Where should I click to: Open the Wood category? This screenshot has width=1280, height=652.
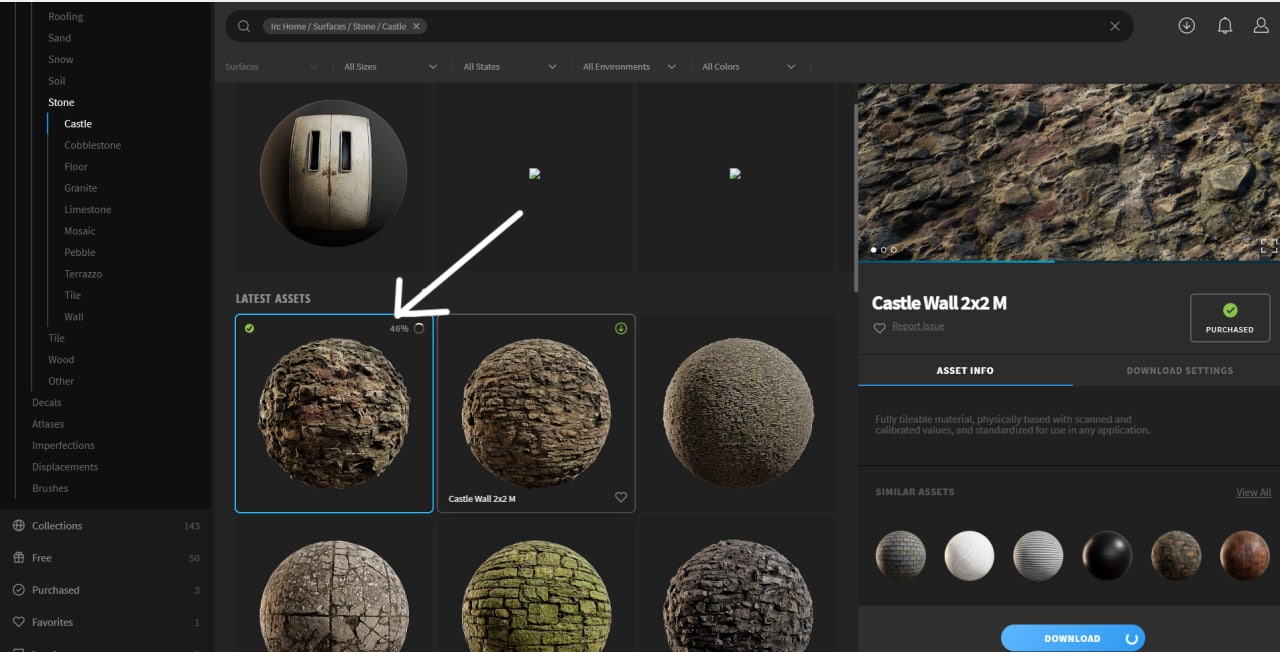pos(61,359)
